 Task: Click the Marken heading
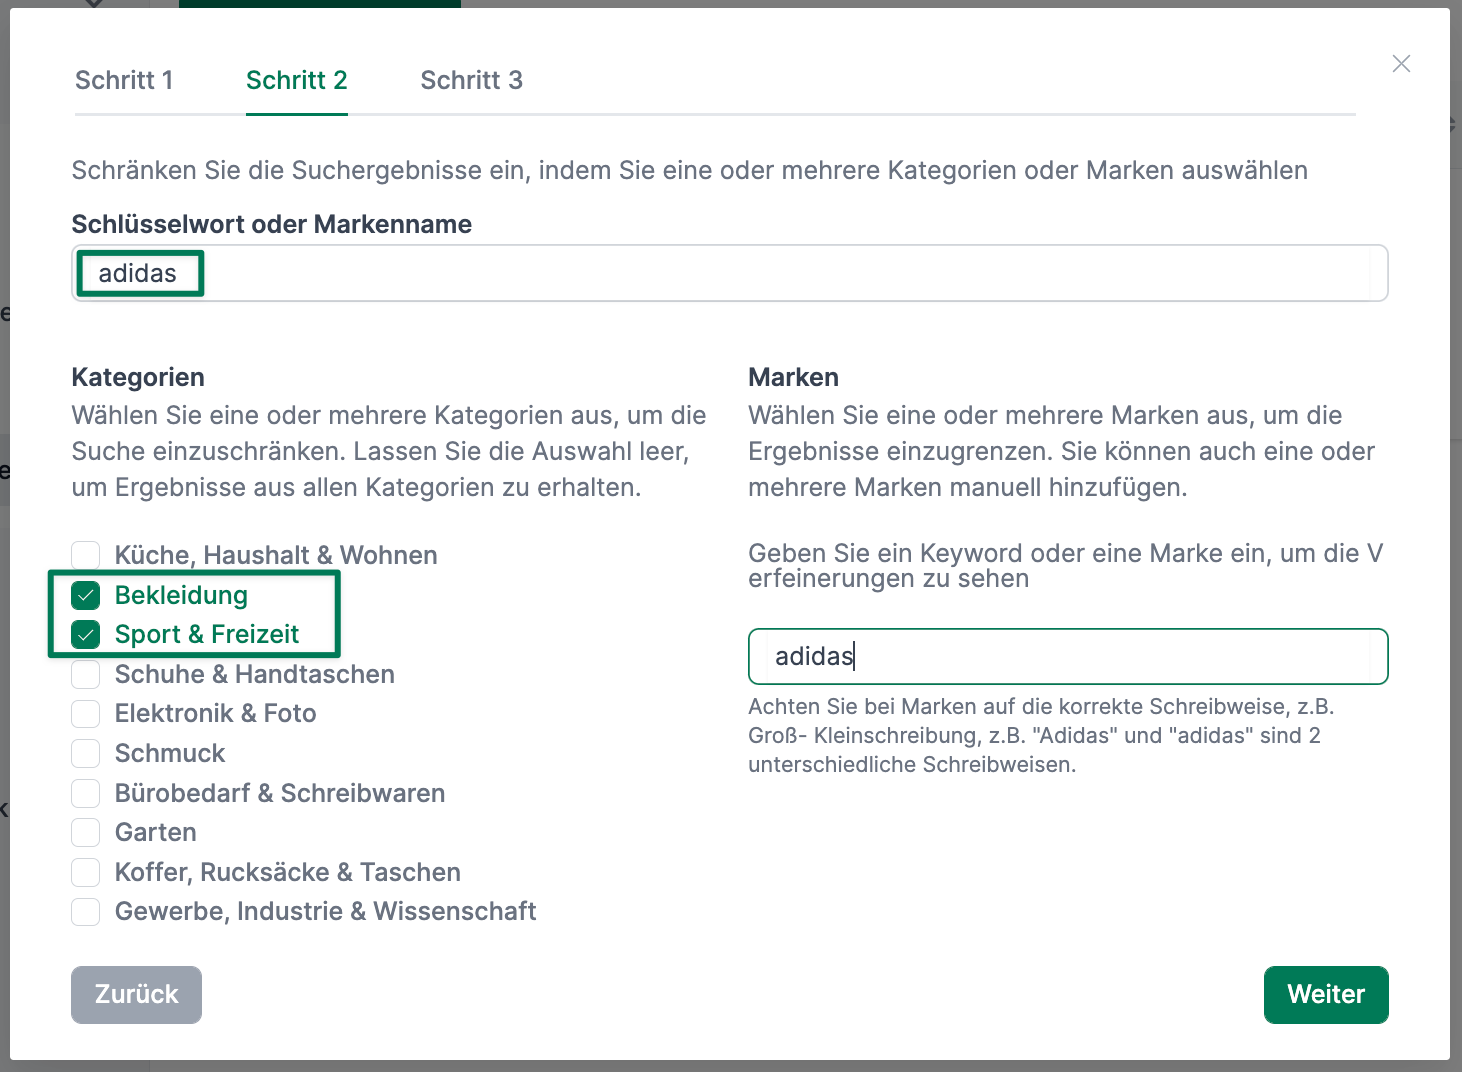coord(793,377)
